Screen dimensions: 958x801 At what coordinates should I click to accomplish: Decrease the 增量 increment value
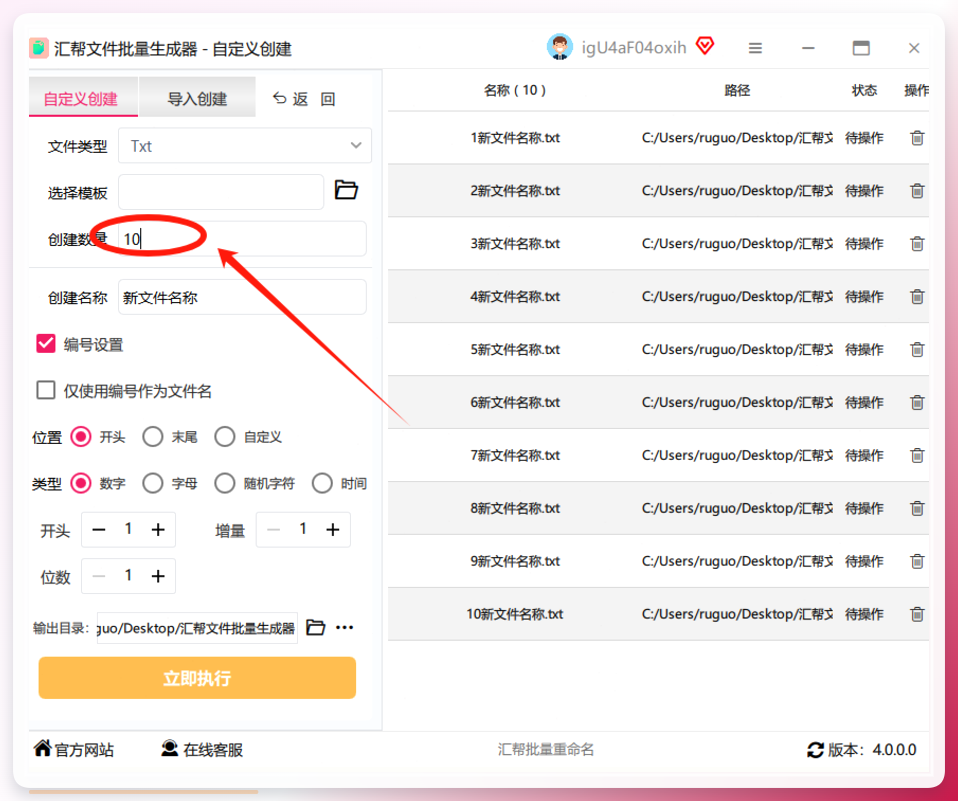pyautogui.click(x=274, y=530)
